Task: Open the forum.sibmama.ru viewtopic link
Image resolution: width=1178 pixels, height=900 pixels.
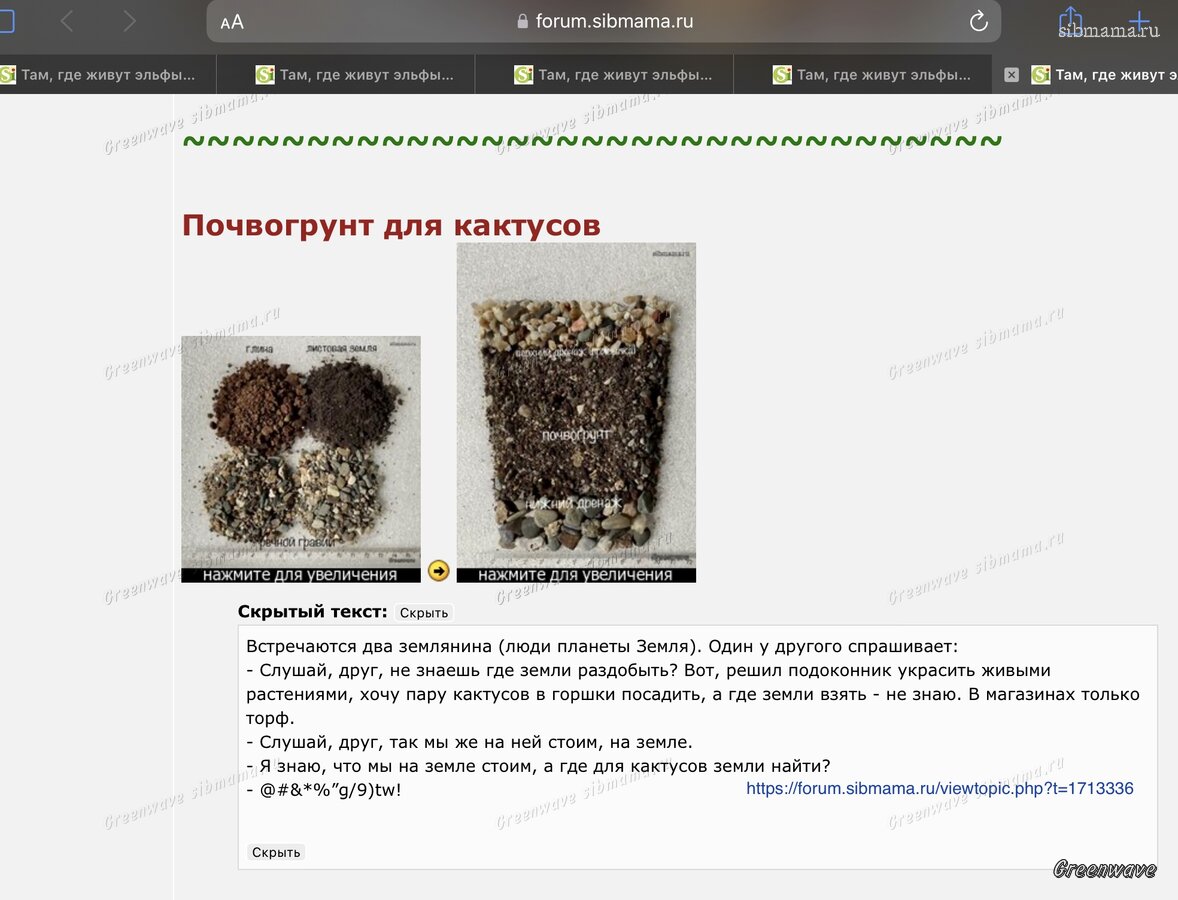Action: pyautogui.click(x=939, y=788)
